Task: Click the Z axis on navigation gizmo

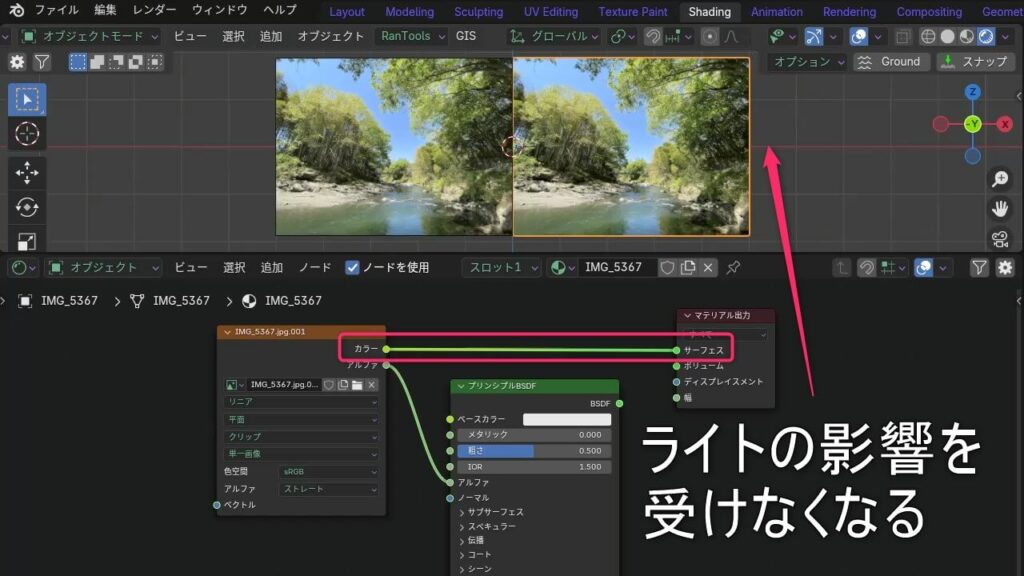Action: (972, 91)
